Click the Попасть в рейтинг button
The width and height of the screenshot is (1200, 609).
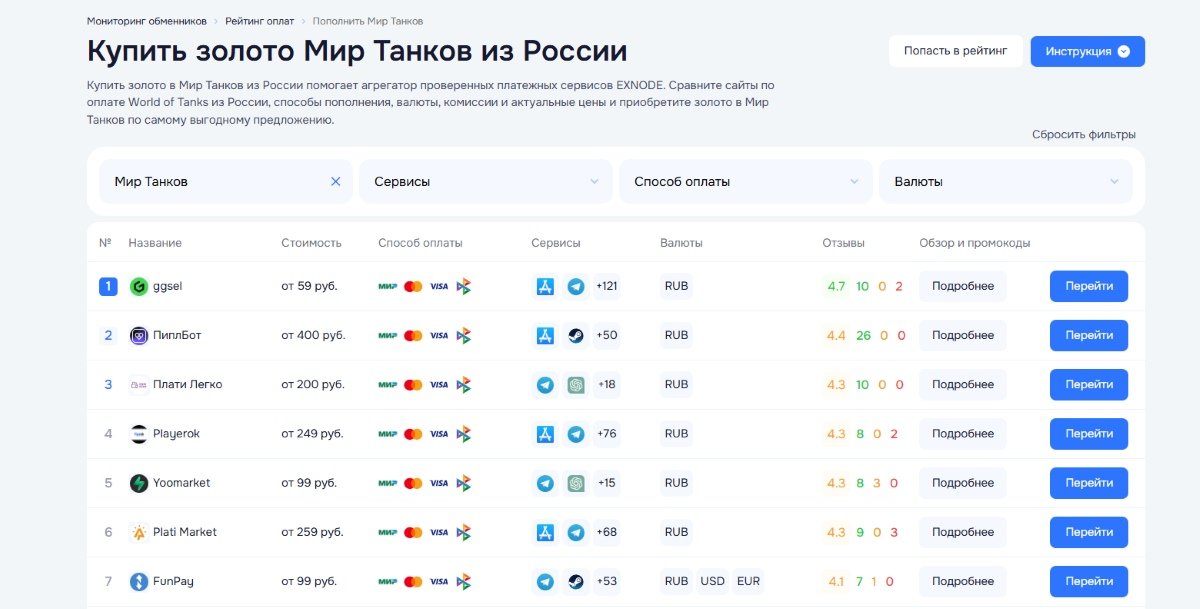click(956, 51)
